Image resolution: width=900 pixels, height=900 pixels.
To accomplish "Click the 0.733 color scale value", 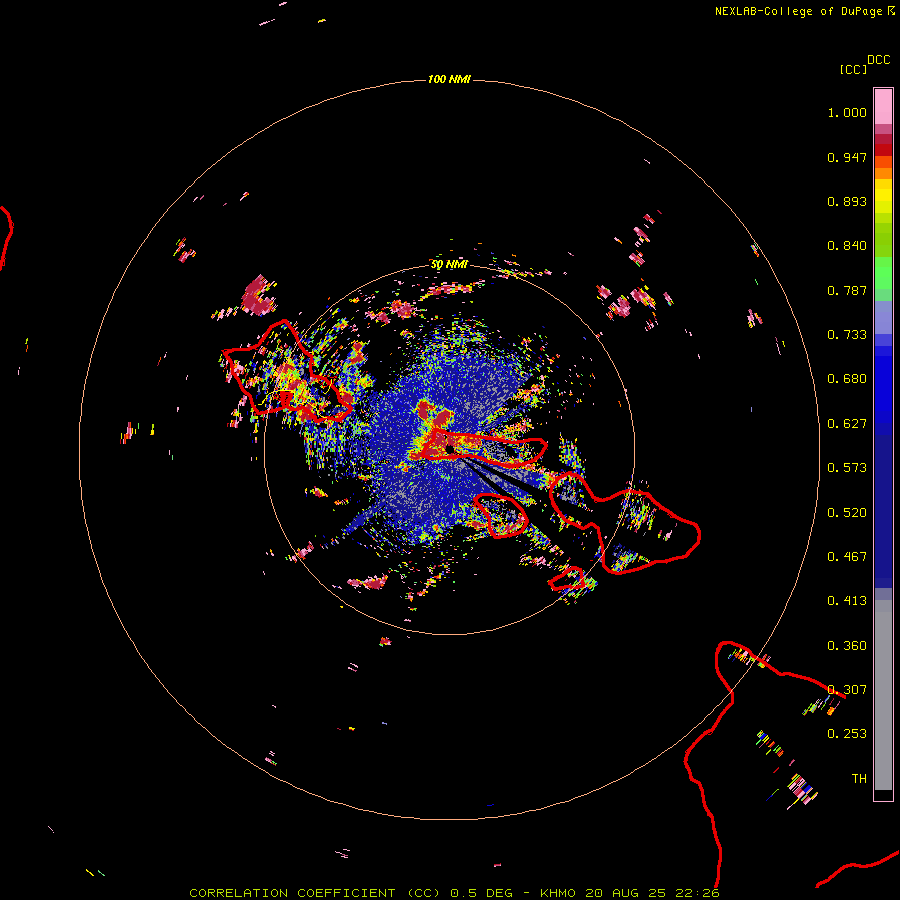I will [x=847, y=335].
